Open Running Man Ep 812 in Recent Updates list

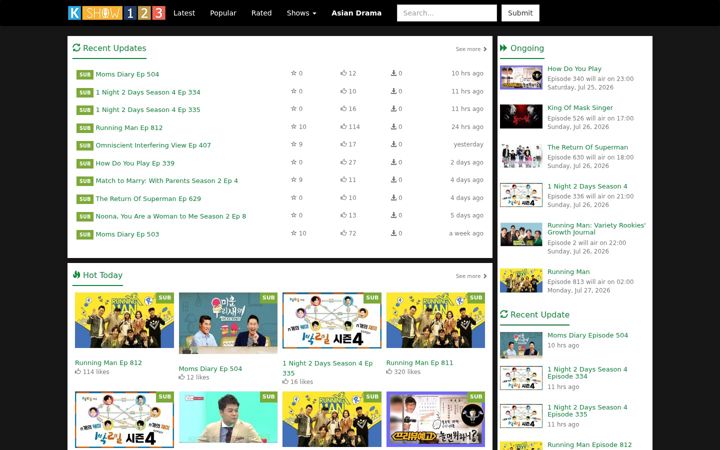(129, 128)
